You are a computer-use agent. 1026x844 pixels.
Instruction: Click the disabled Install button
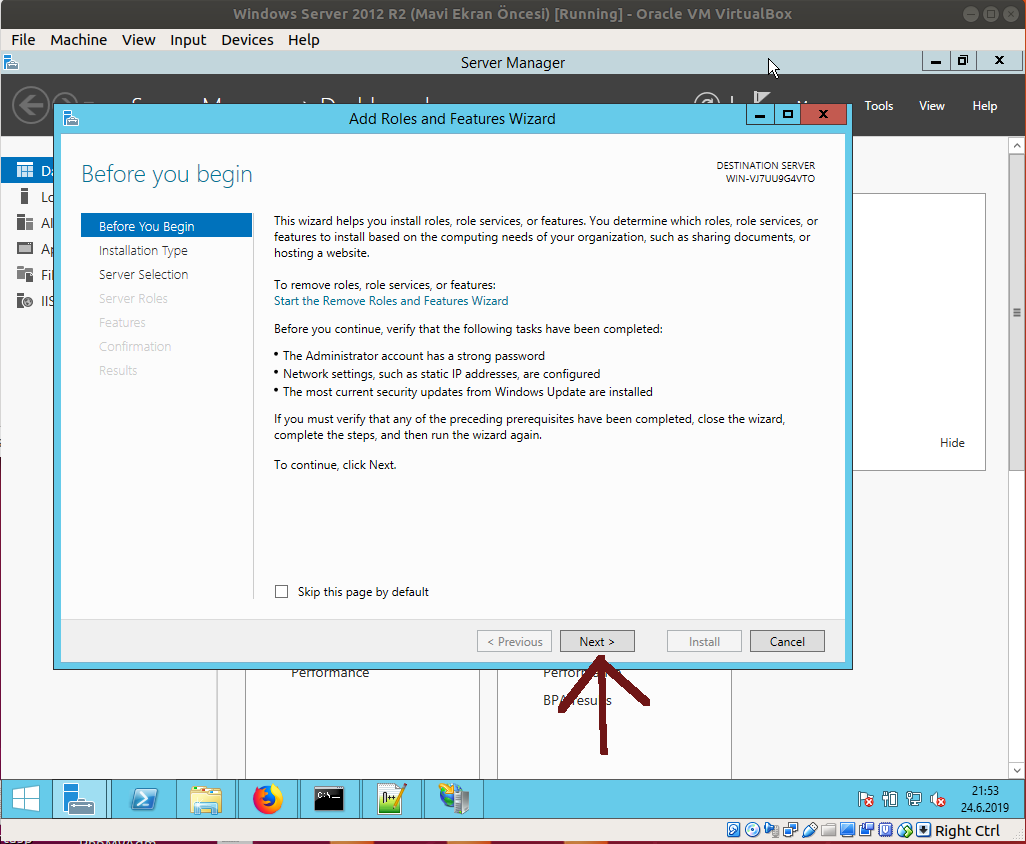704,641
